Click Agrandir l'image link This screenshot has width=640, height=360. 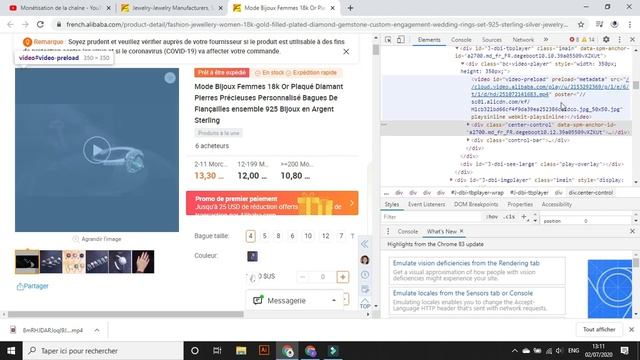click(x=97, y=239)
